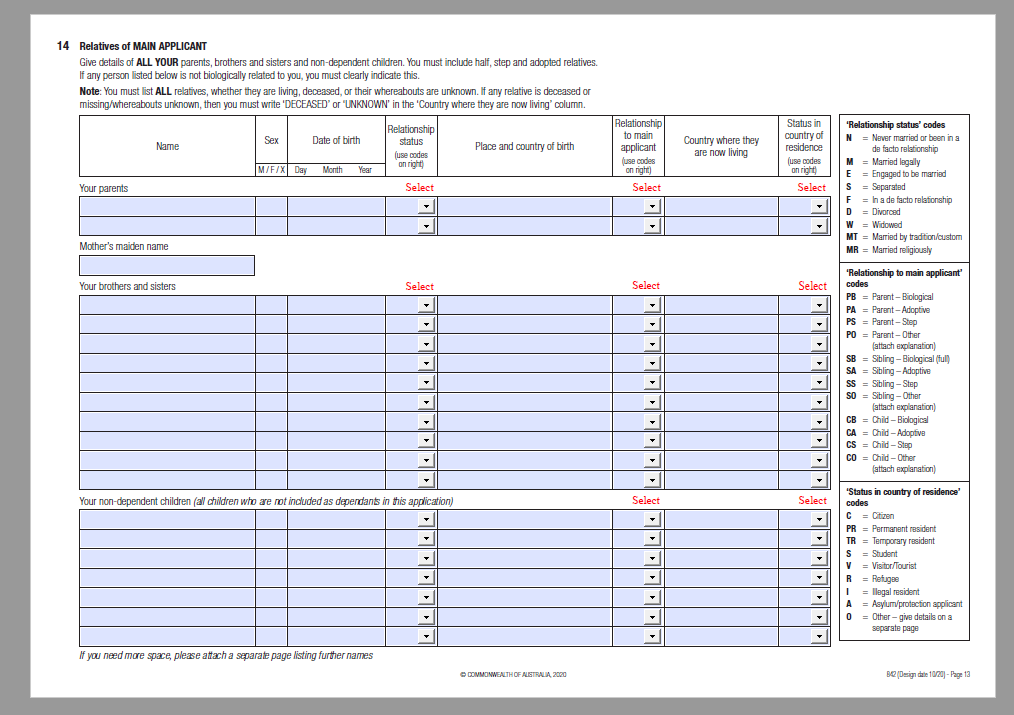Screen dimensions: 1014x715
Task: Open residence status dropdown in first sibling row
Action: coord(819,305)
